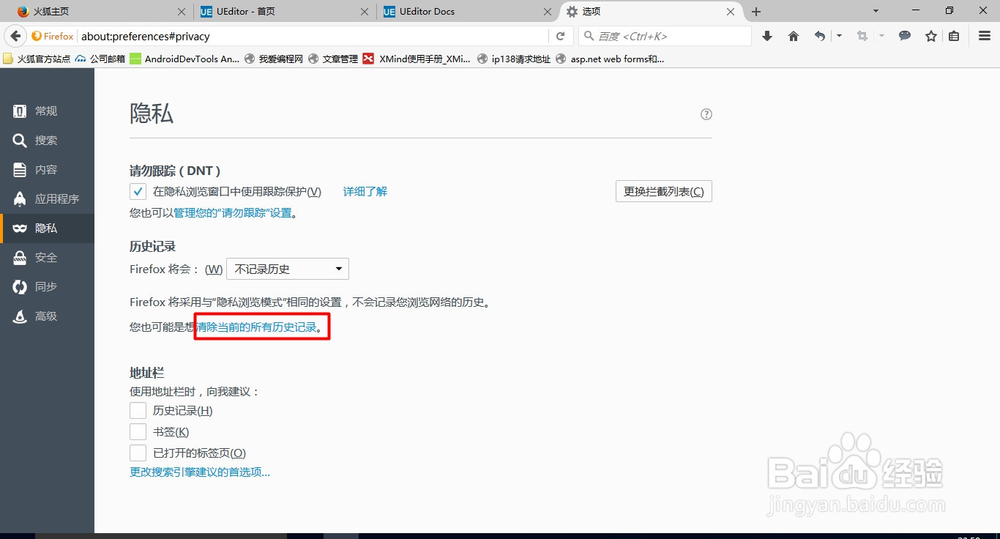Viewport: 1000px width, 539px height.
Task: Open the privacy help question mark icon
Action: click(x=706, y=114)
